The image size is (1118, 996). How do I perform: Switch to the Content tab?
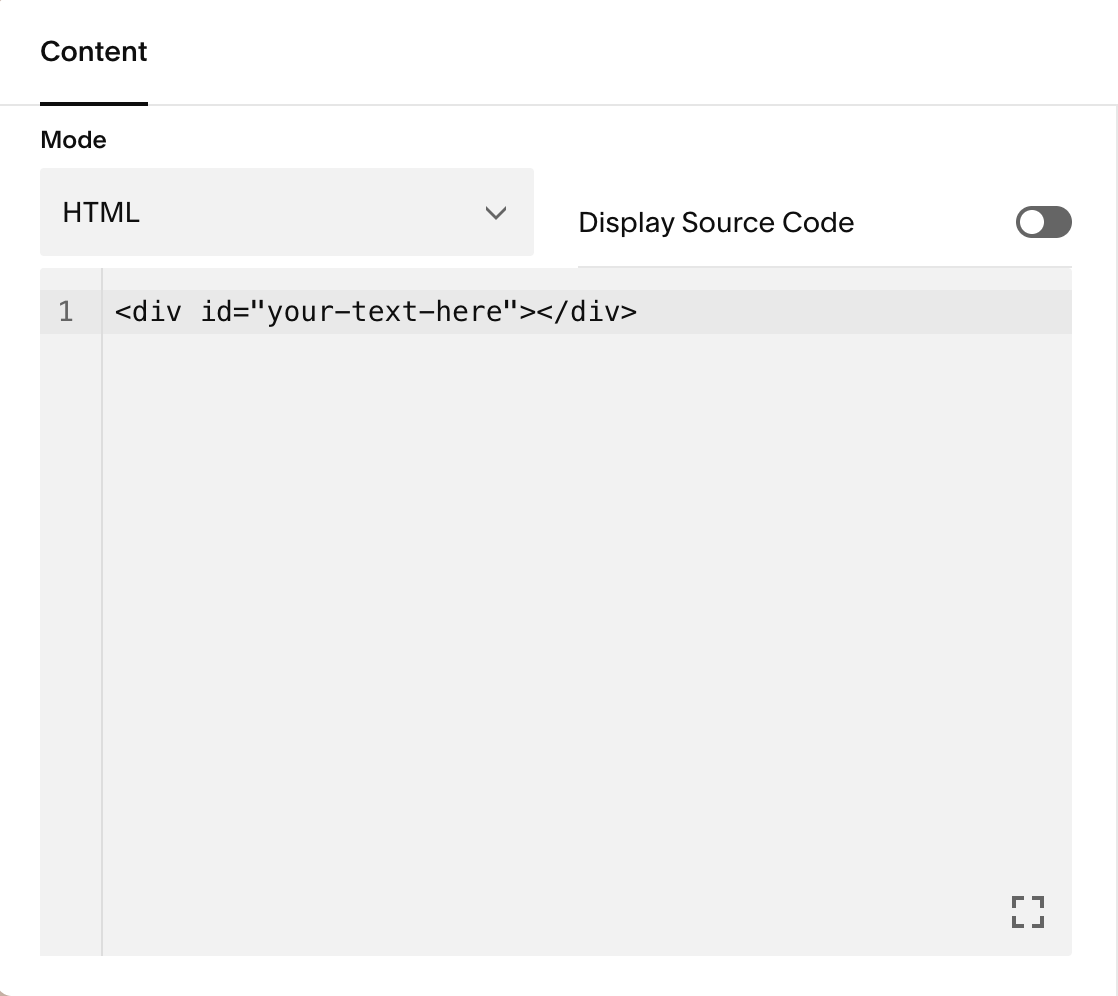point(94,52)
